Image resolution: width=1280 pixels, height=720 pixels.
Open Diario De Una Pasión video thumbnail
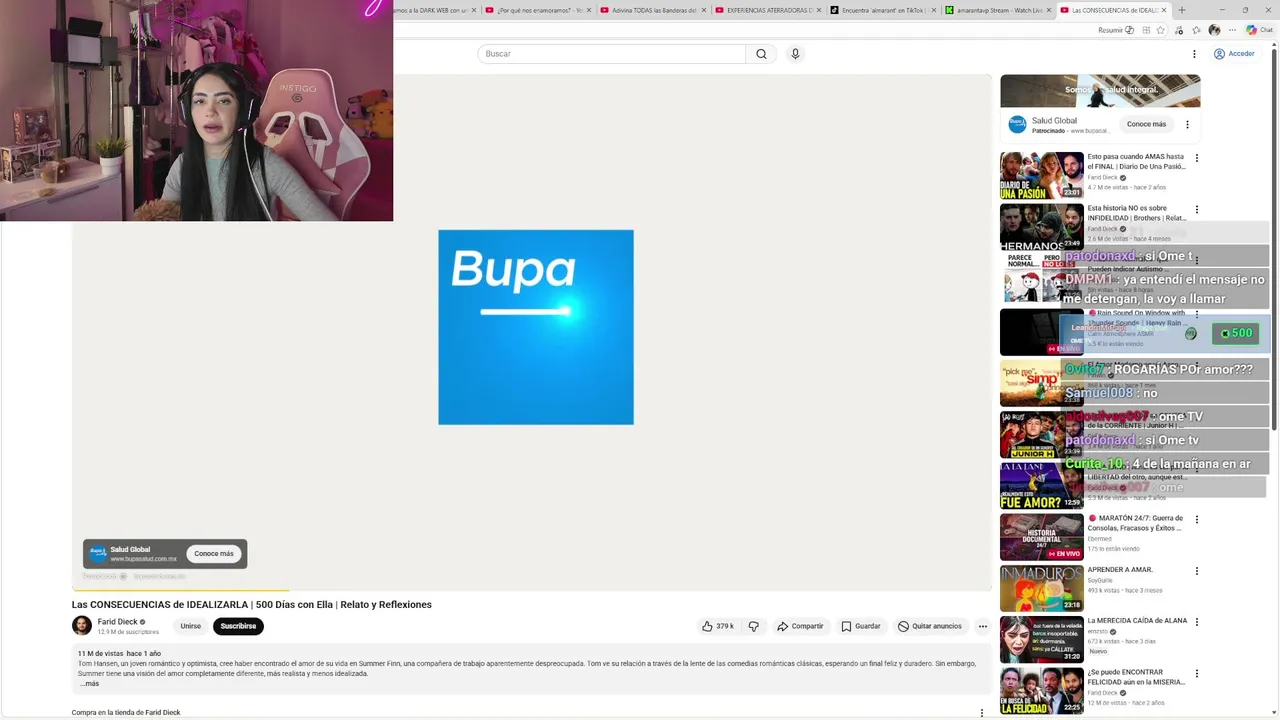(x=1042, y=175)
